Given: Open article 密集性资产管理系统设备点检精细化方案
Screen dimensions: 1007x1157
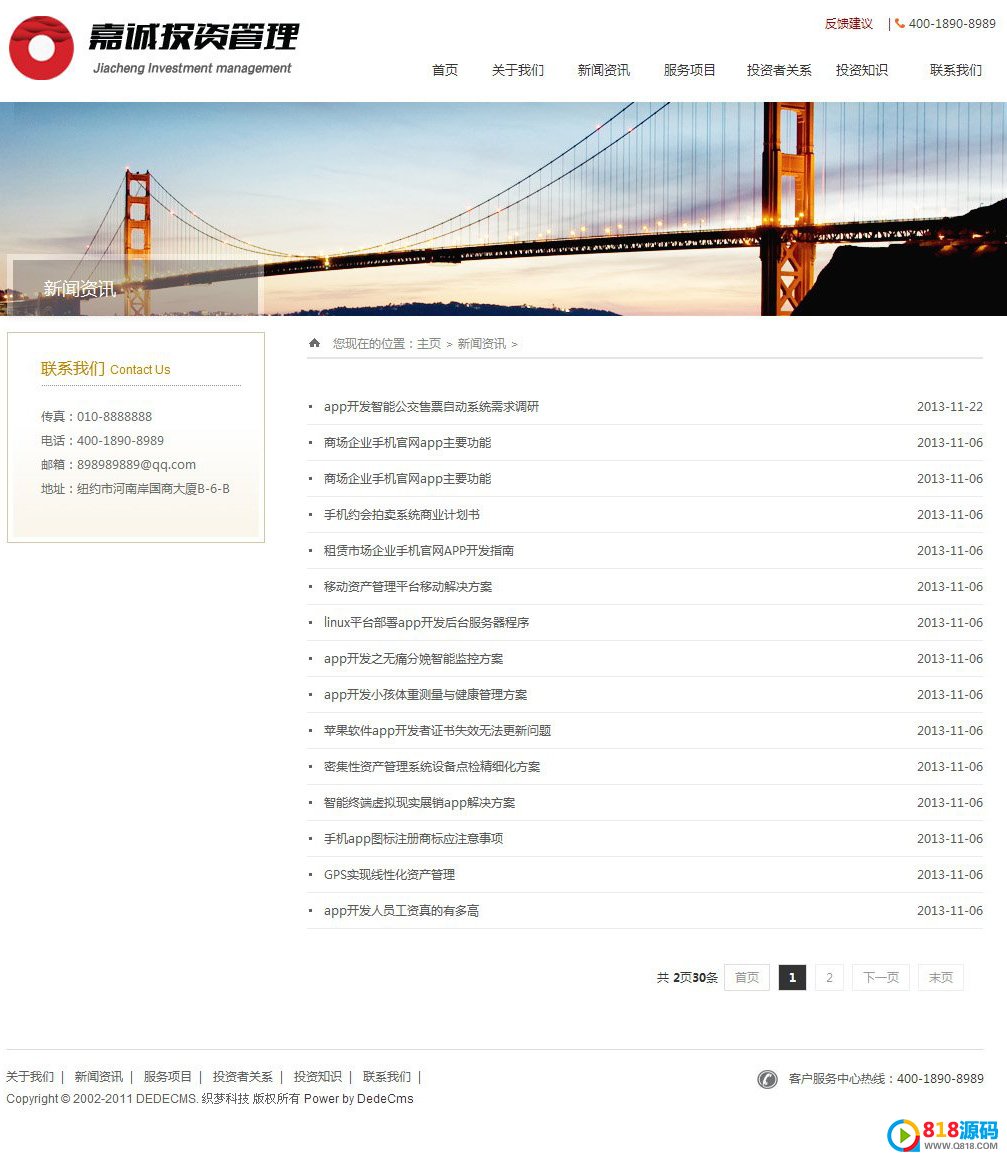Looking at the screenshot, I should (432, 767).
